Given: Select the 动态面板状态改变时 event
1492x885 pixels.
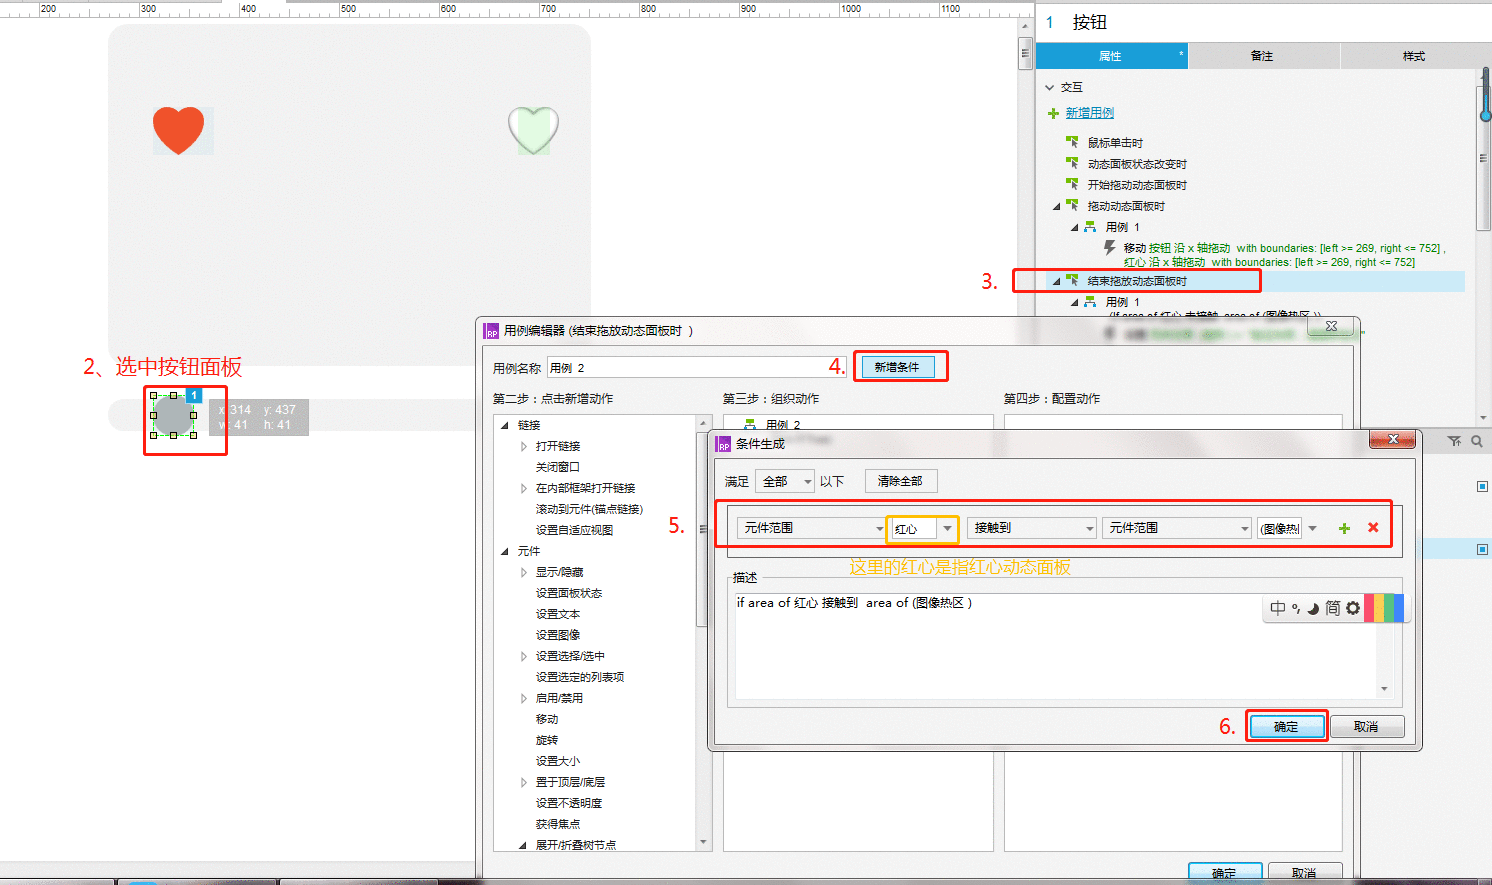Looking at the screenshot, I should (x=1137, y=164).
